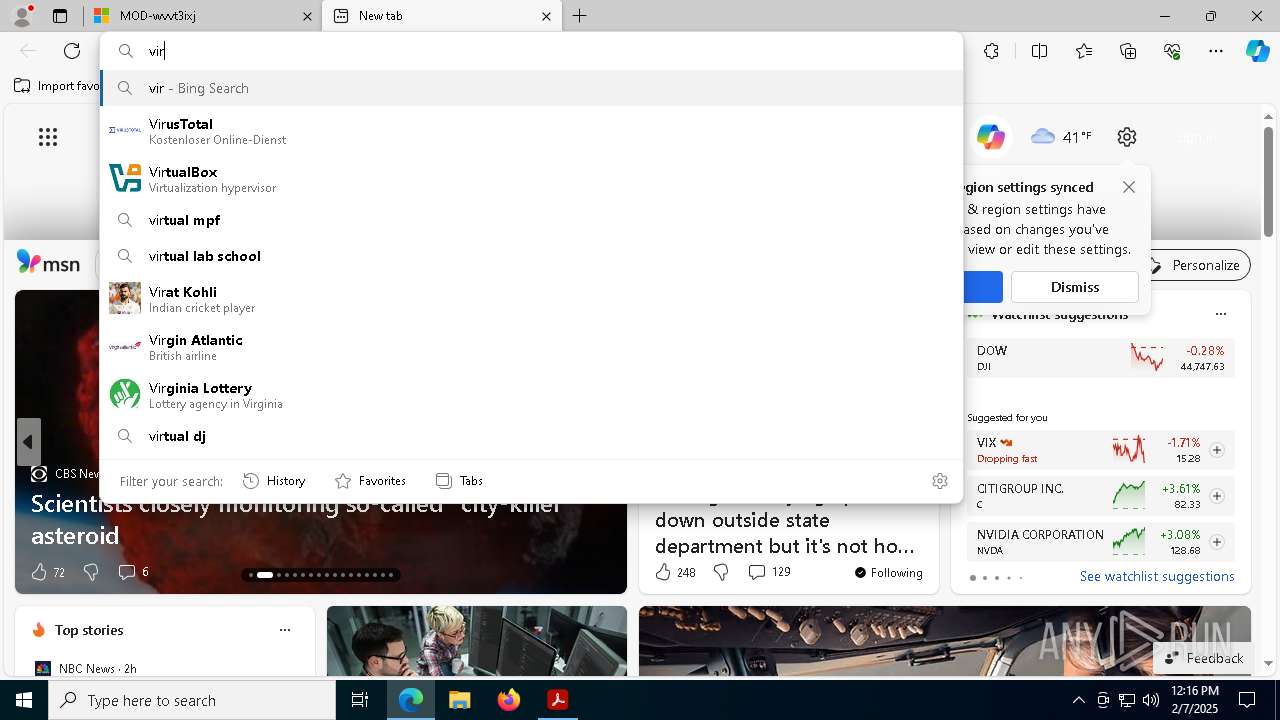Filter search by Tabs
This screenshot has height=720, width=1280.
(x=459, y=481)
